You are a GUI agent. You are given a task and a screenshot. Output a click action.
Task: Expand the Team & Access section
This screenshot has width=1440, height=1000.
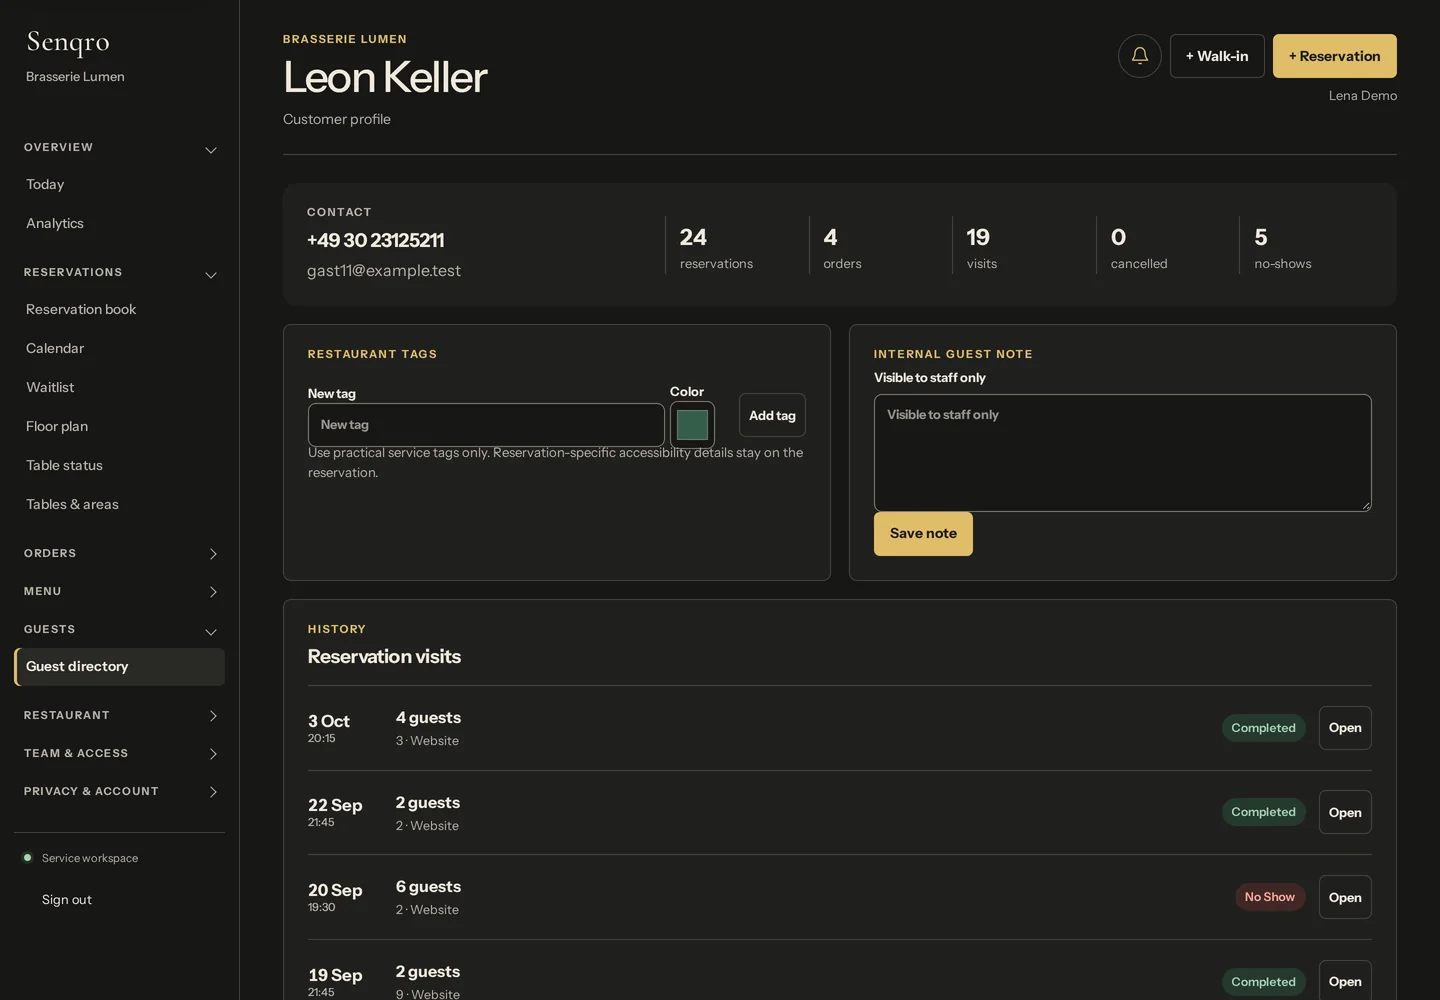click(120, 753)
